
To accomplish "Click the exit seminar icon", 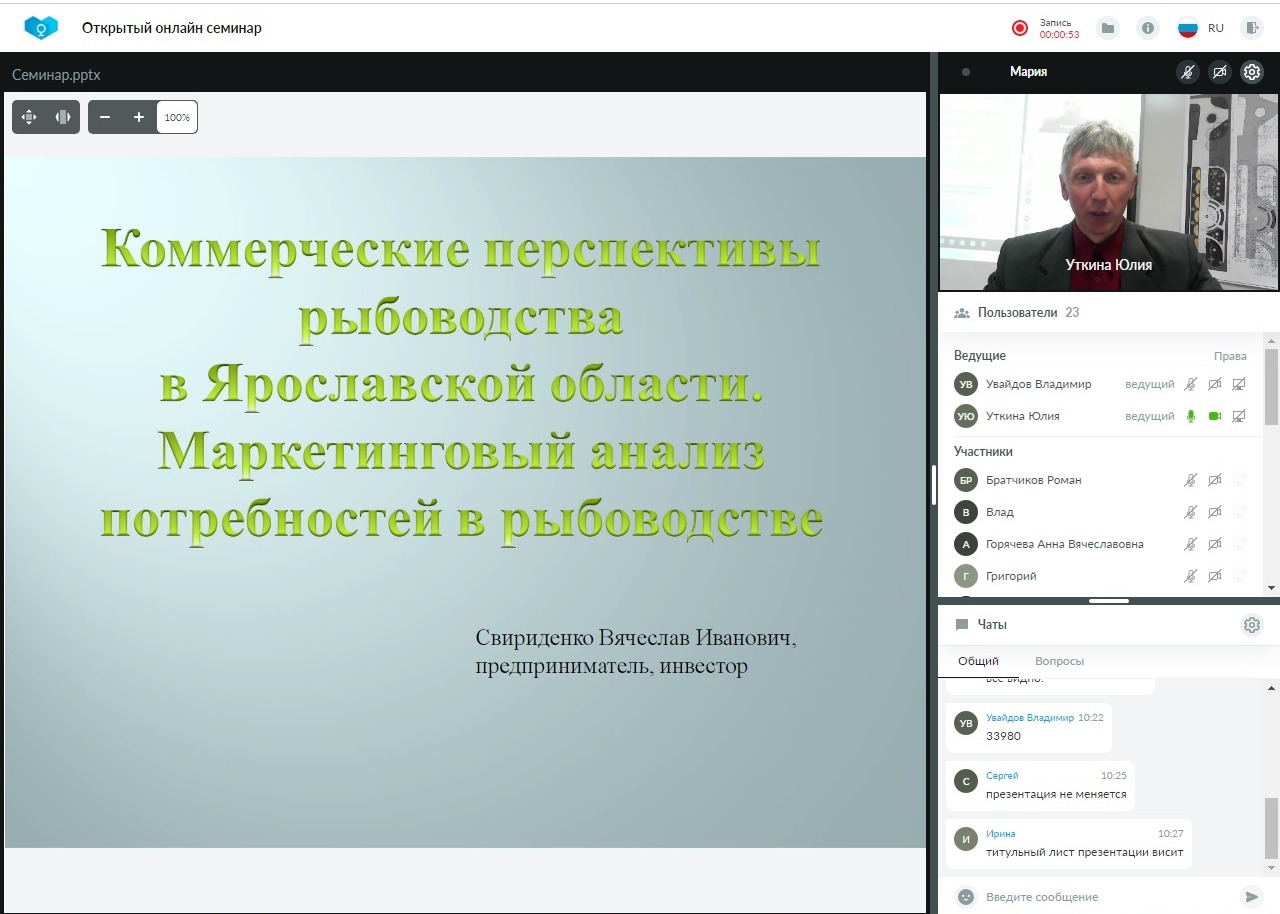I will (1252, 28).
